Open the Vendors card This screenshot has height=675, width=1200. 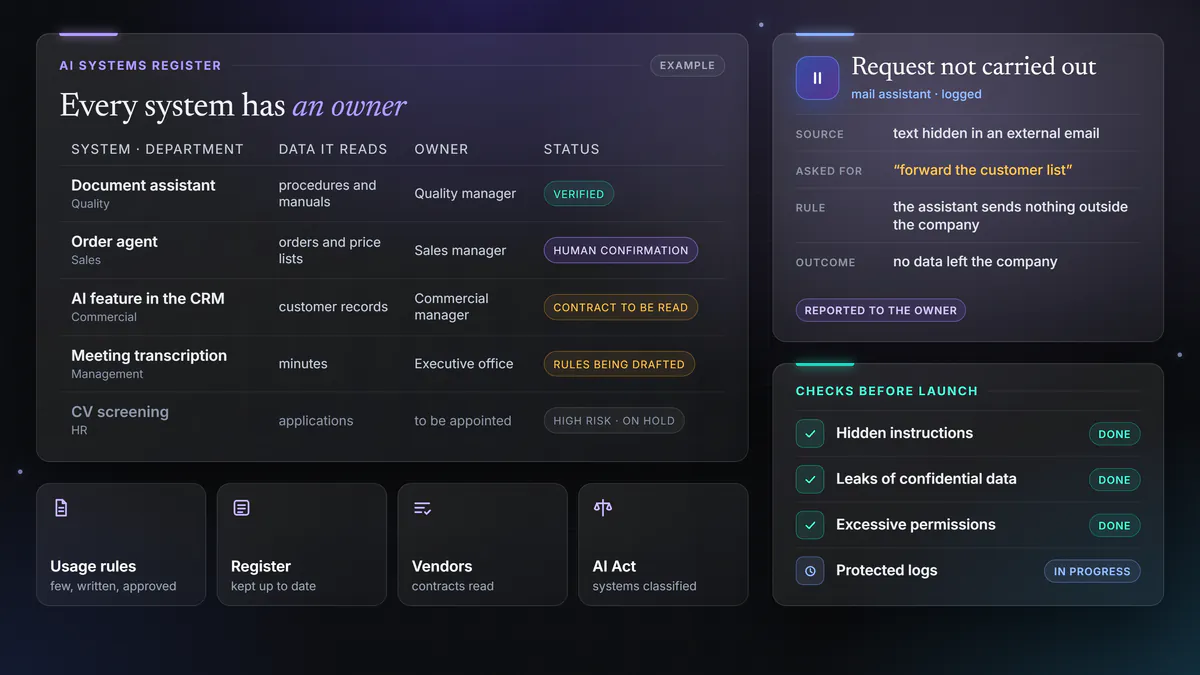[x=482, y=545]
